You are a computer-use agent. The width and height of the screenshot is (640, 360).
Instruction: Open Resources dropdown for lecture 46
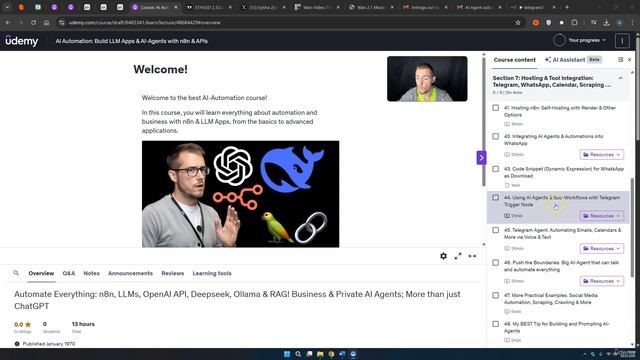pos(602,281)
